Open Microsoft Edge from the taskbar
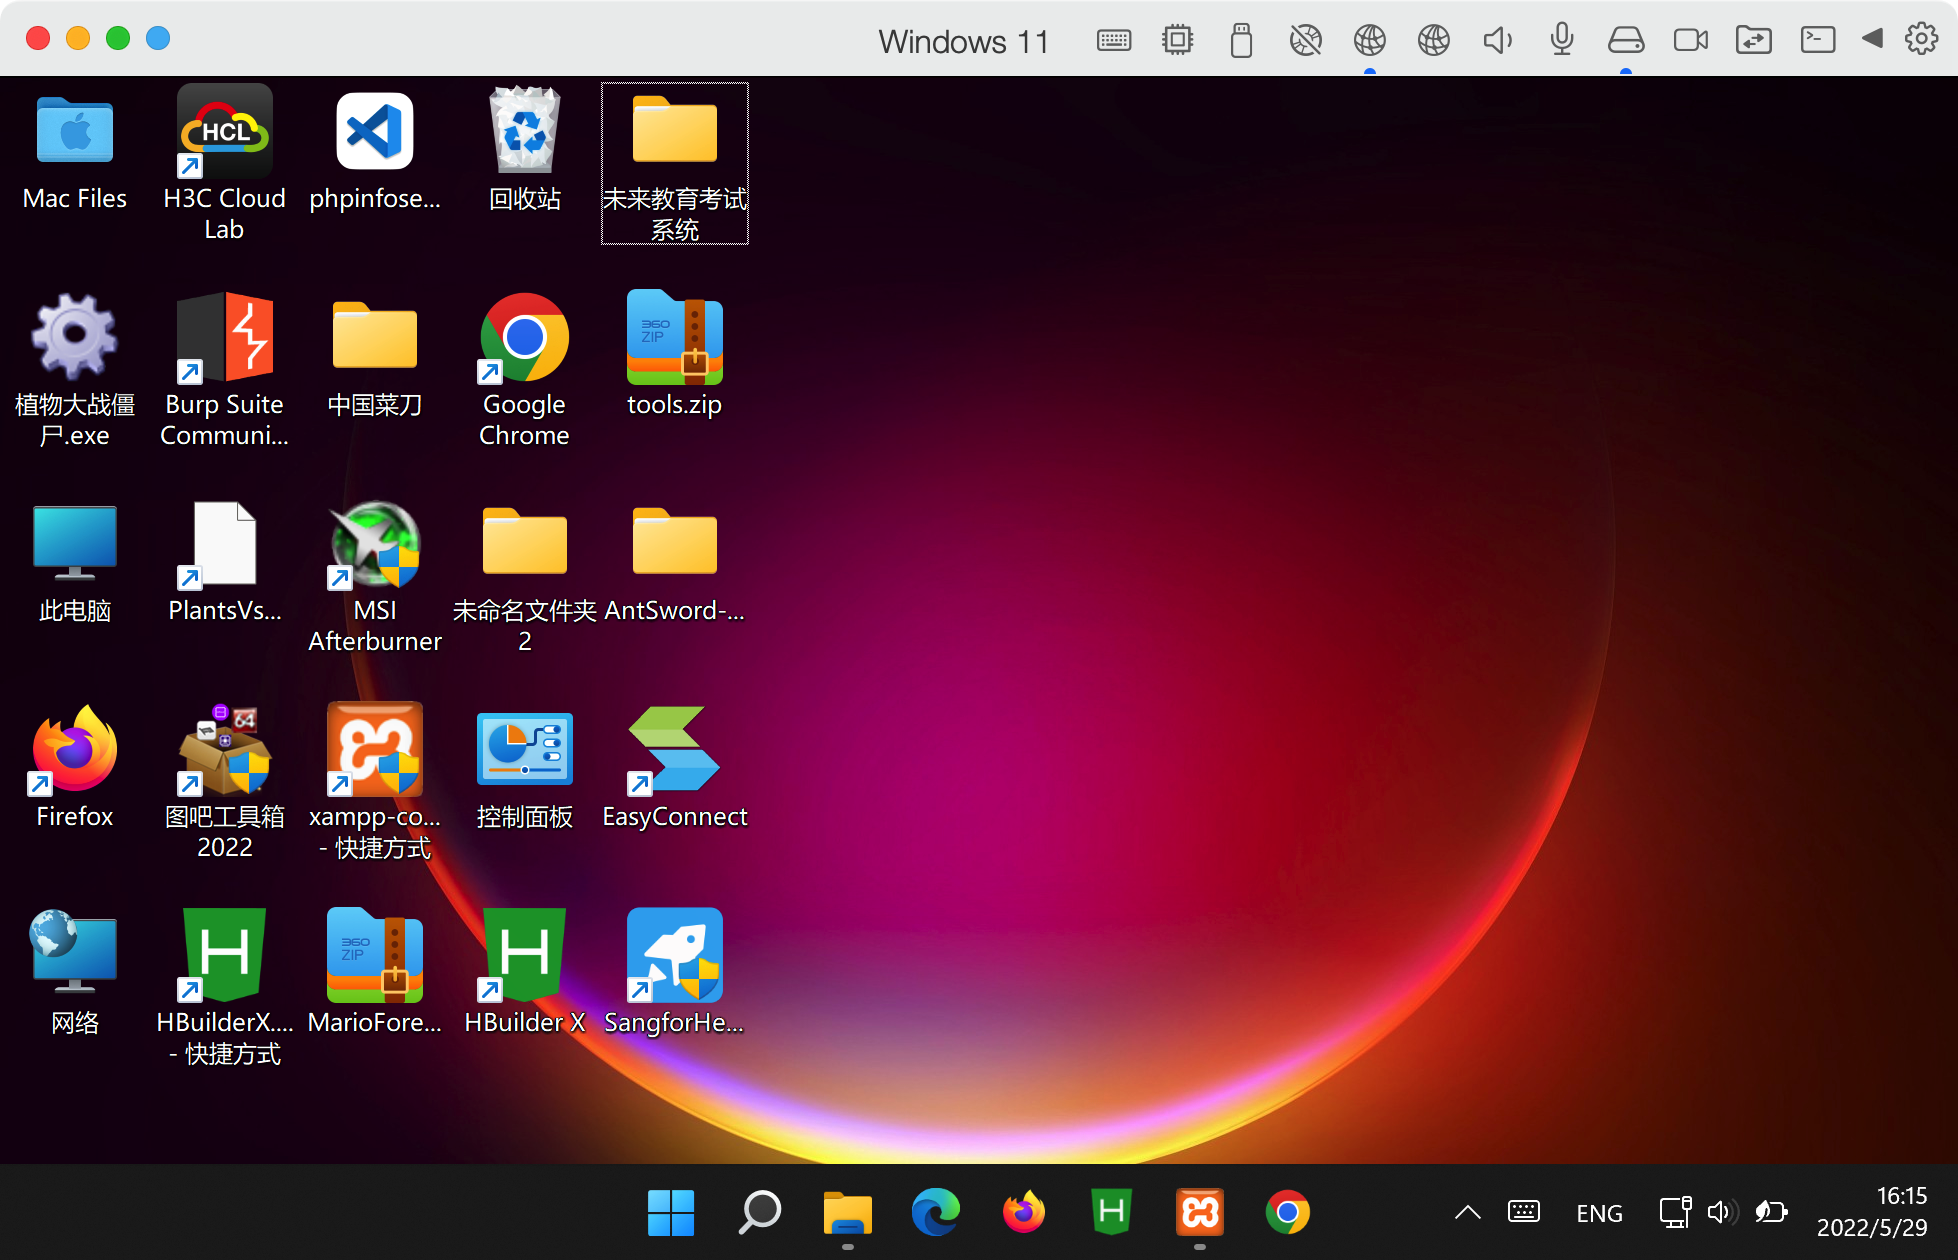Screen dimensions: 1958x1260 point(936,1212)
